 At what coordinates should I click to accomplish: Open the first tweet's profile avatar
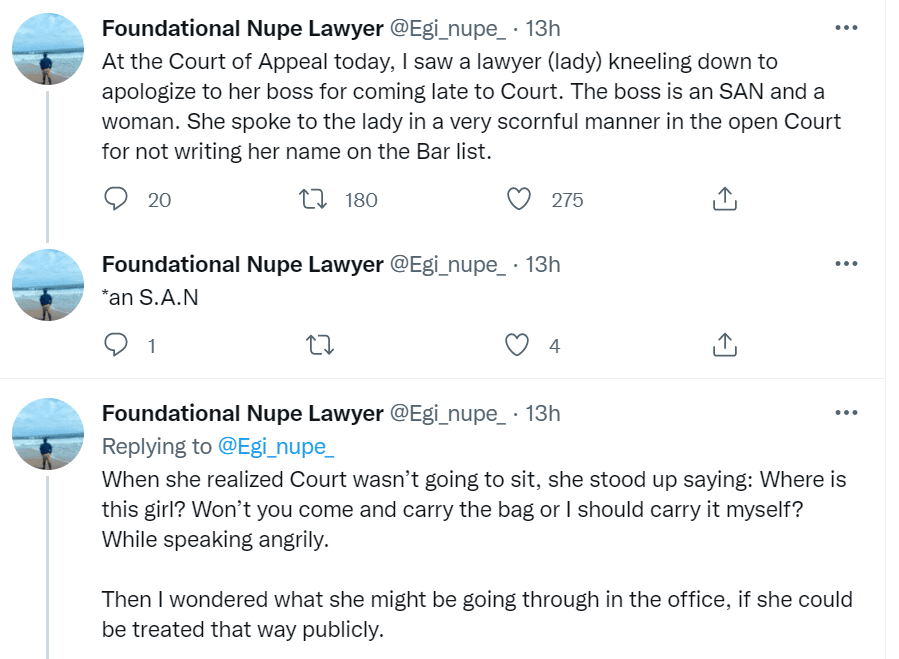pyautogui.click(x=48, y=51)
